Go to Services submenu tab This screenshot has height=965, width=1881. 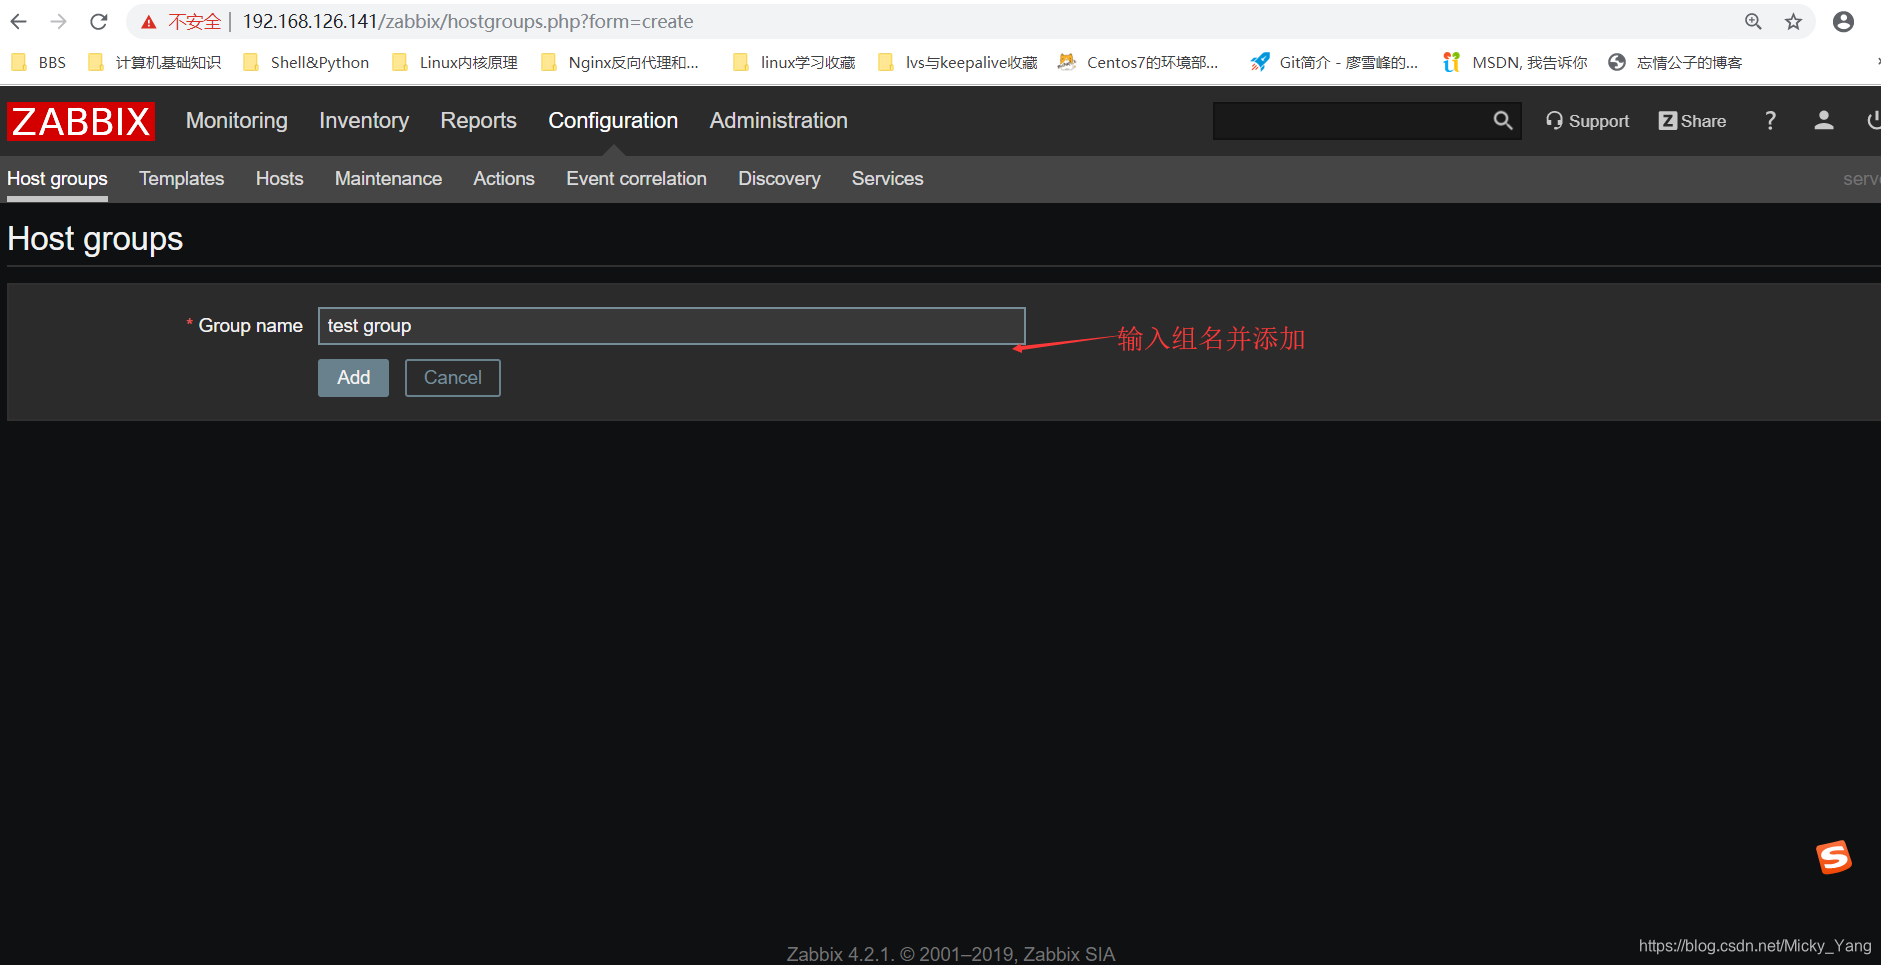[x=887, y=179]
